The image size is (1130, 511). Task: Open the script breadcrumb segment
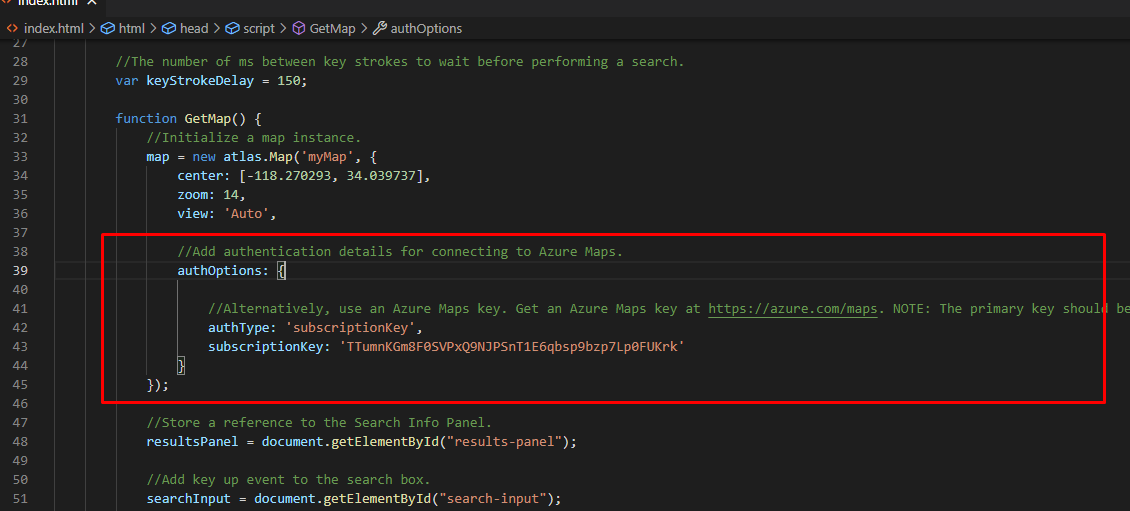coord(259,29)
